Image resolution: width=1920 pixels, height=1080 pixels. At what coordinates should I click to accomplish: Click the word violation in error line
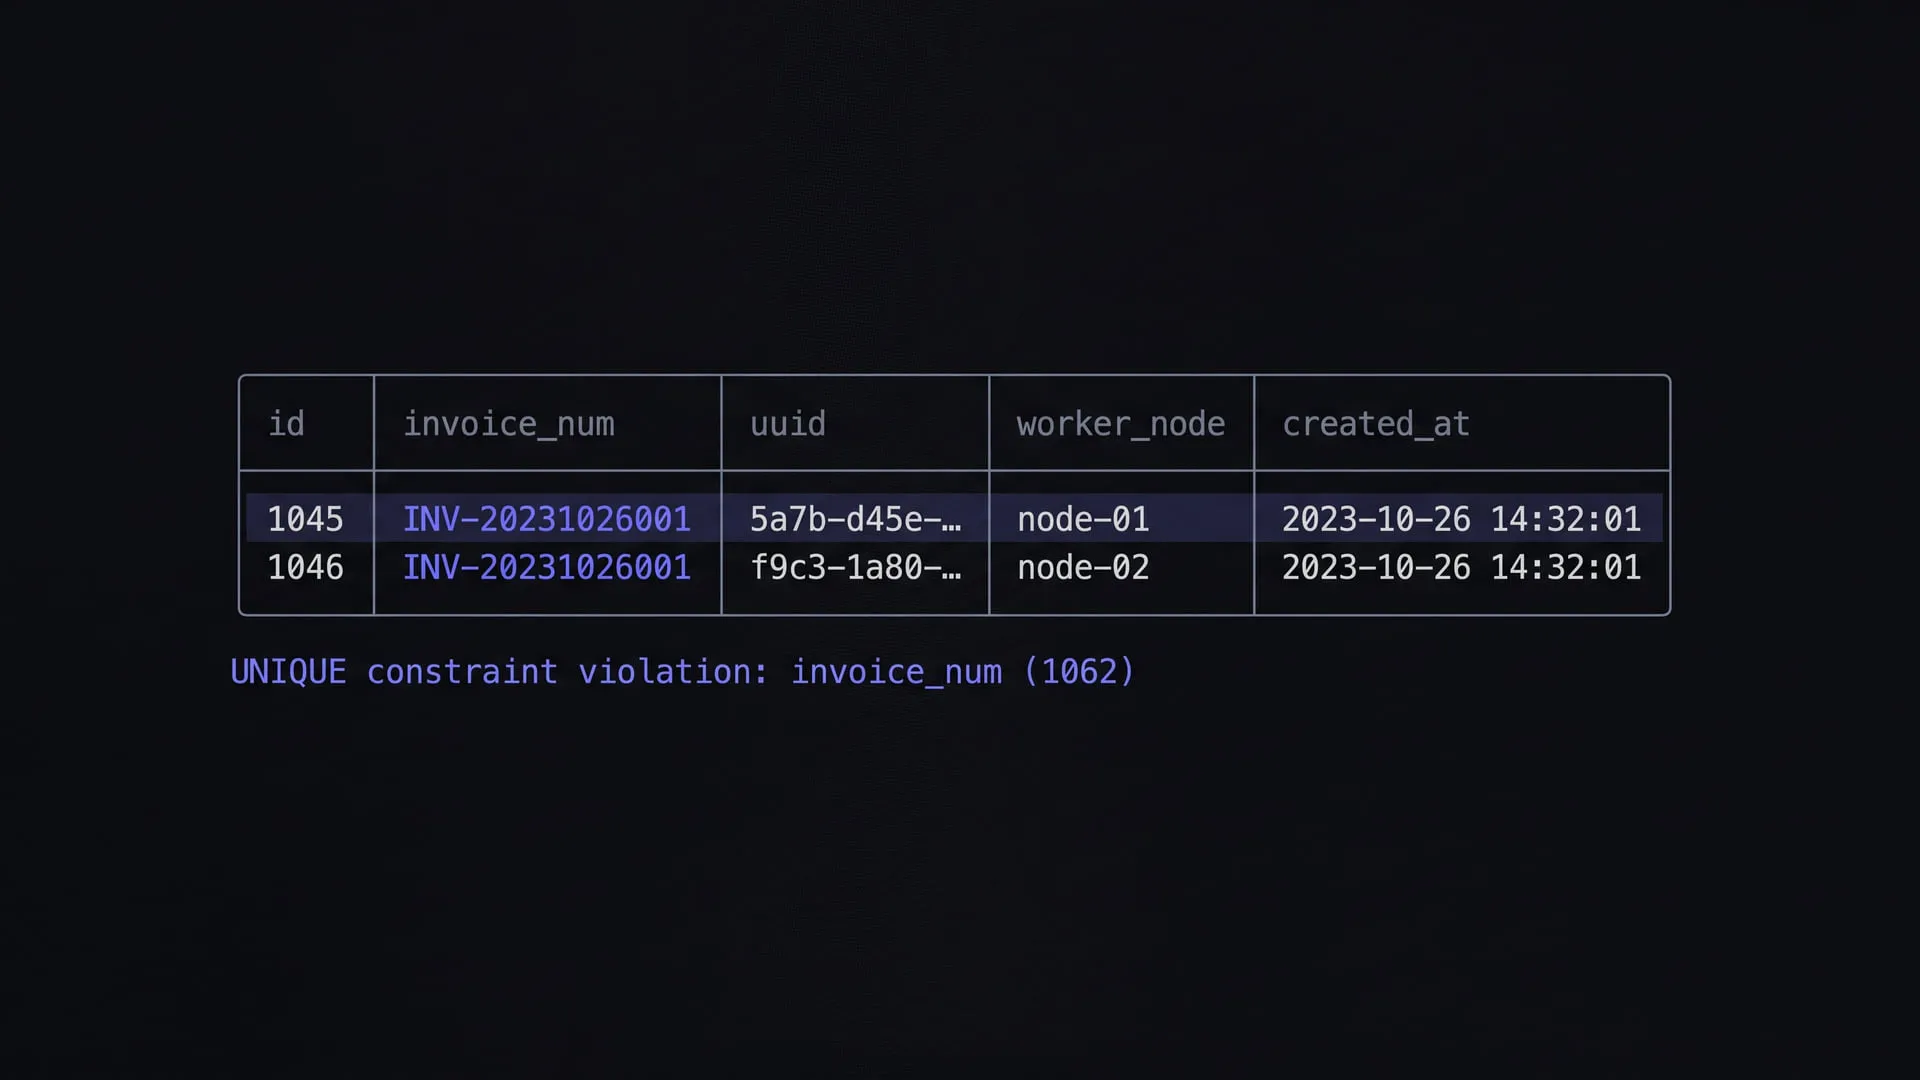click(x=673, y=672)
